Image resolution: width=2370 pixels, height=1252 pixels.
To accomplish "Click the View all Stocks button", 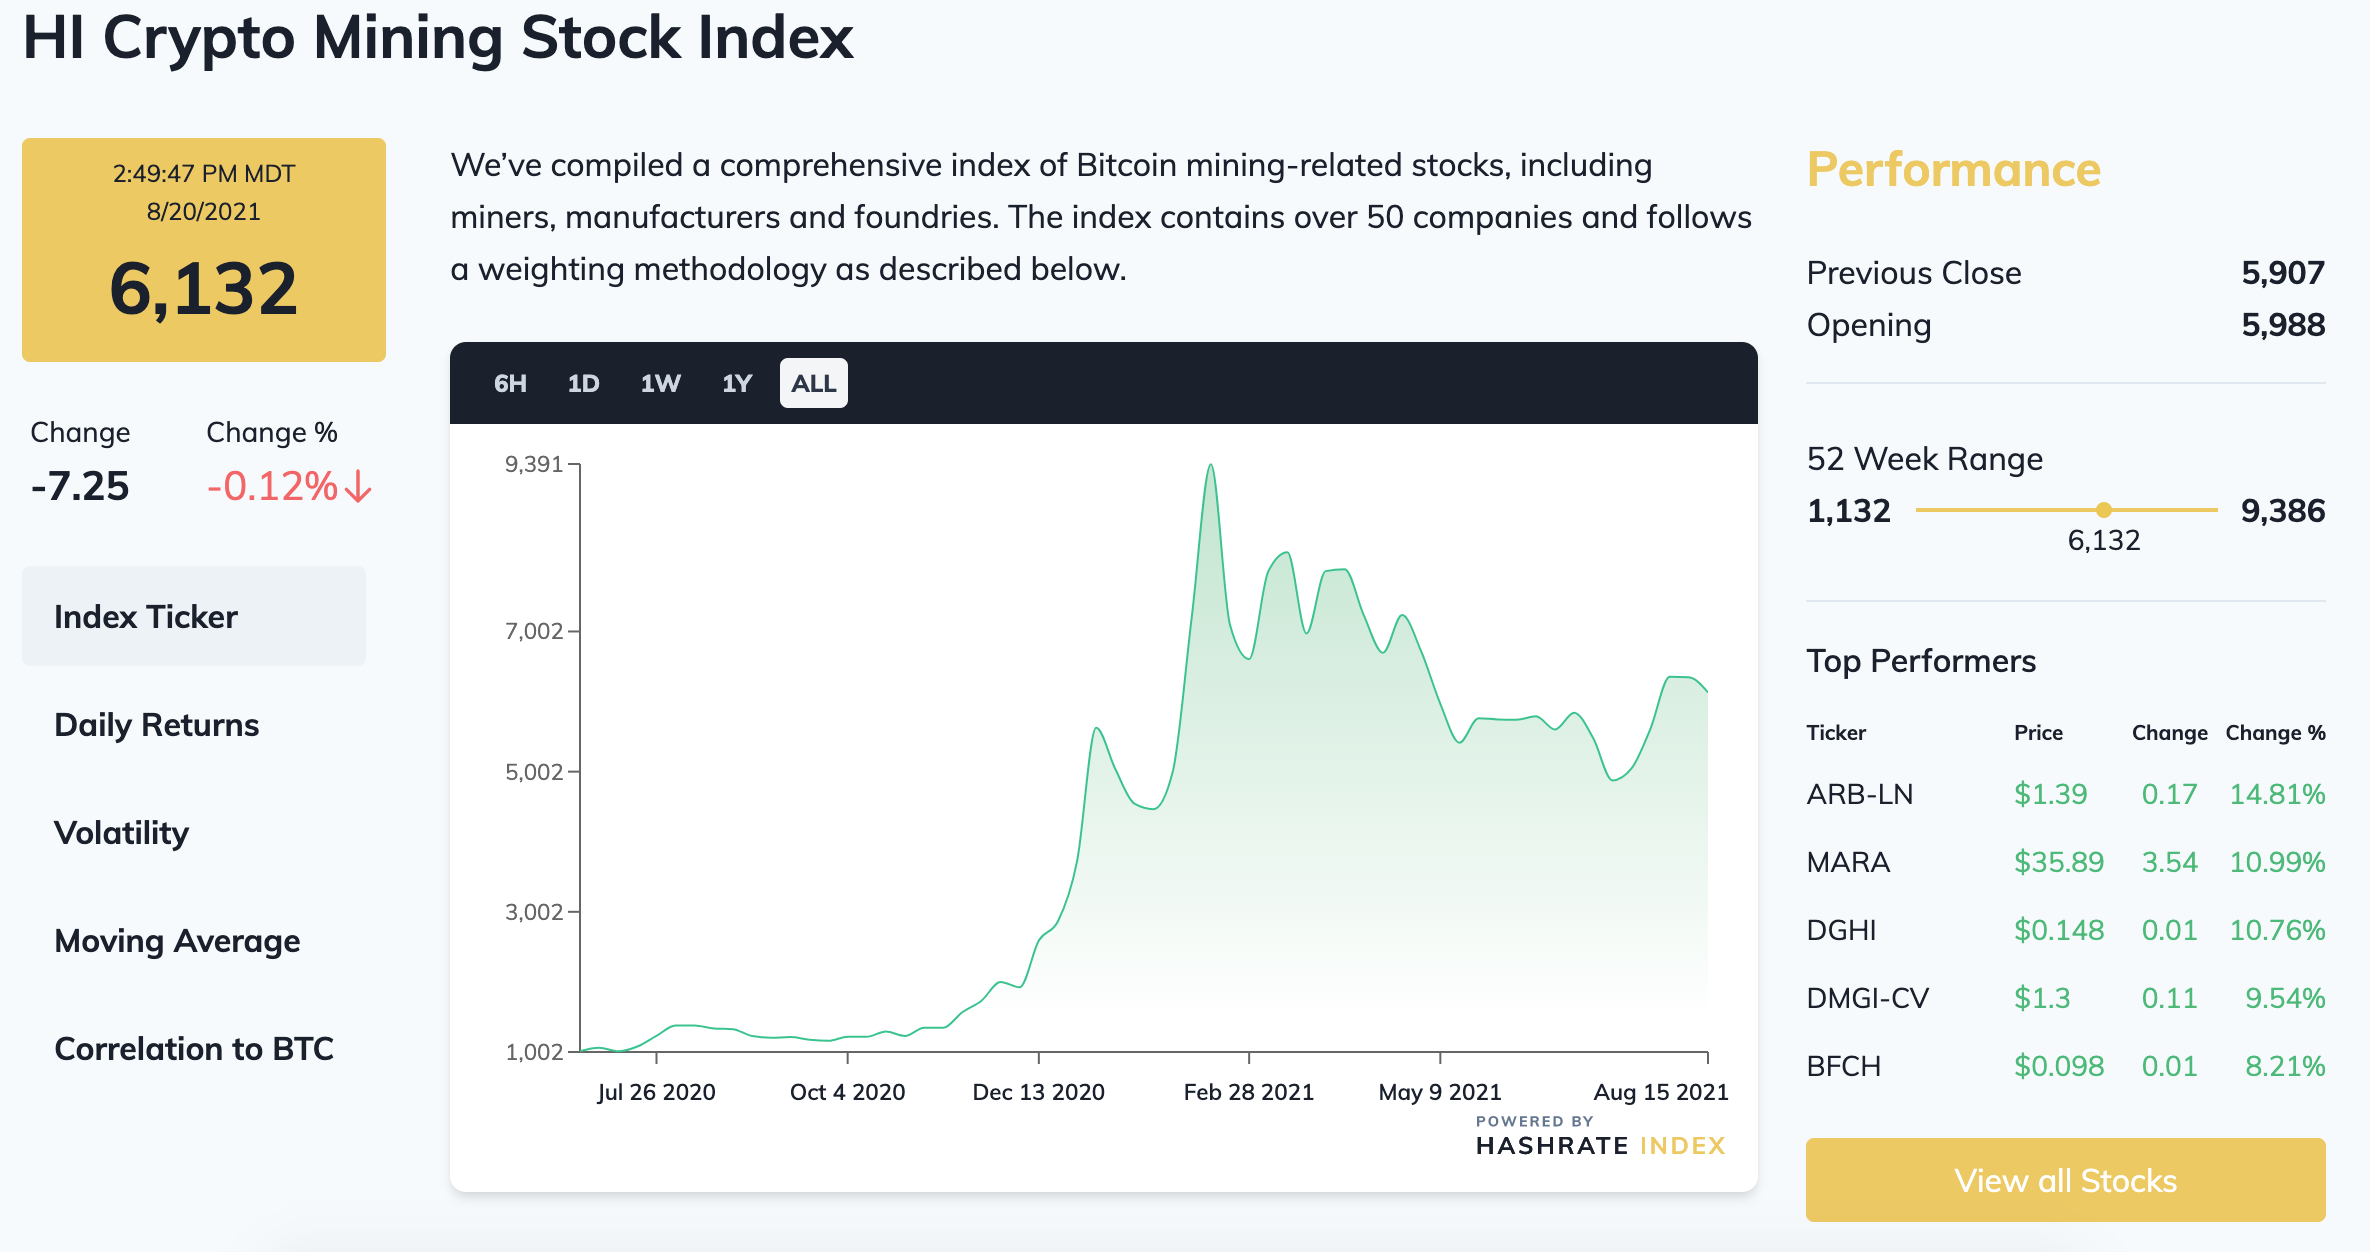I will (2065, 1180).
